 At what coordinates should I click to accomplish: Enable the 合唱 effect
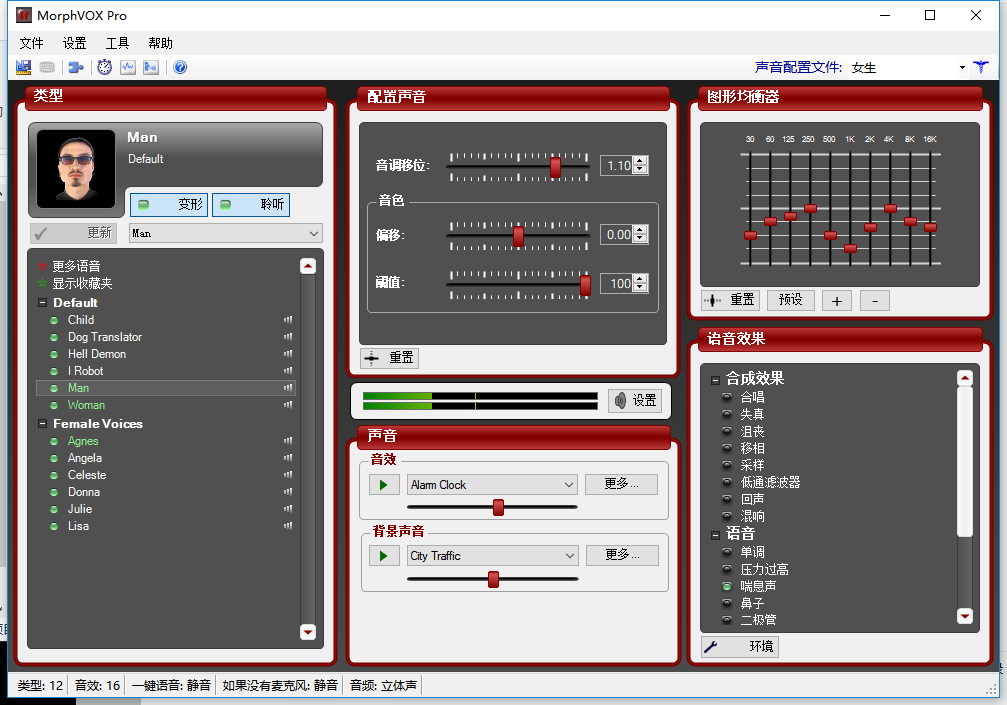click(x=727, y=397)
